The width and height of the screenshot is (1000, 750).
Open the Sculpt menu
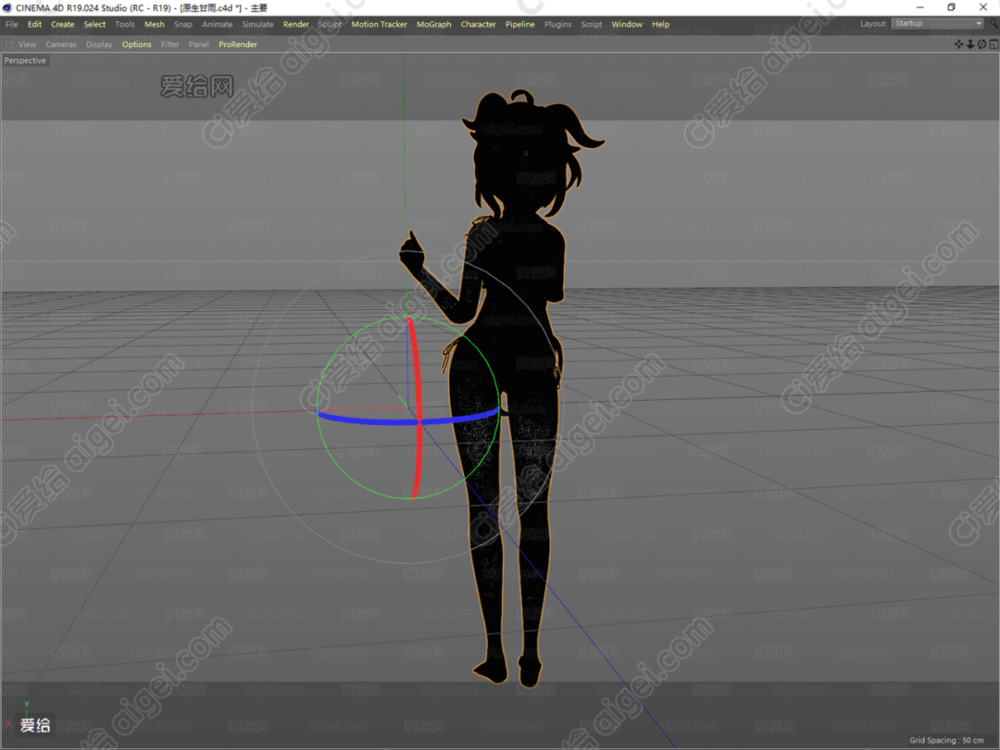(x=330, y=24)
